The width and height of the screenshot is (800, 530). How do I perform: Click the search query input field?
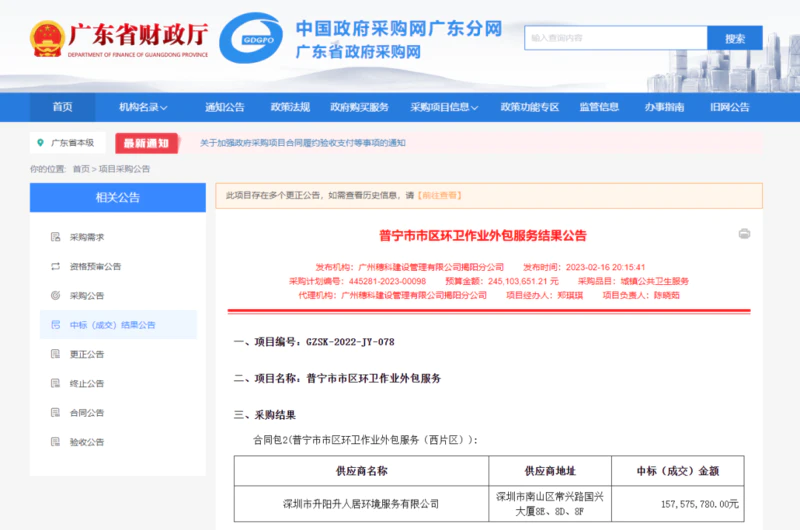(615, 38)
